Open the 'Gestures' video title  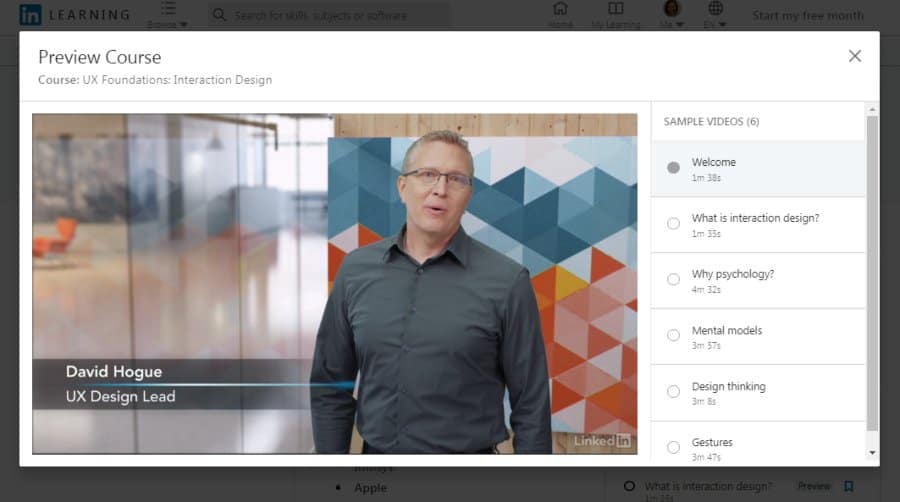tap(712, 442)
